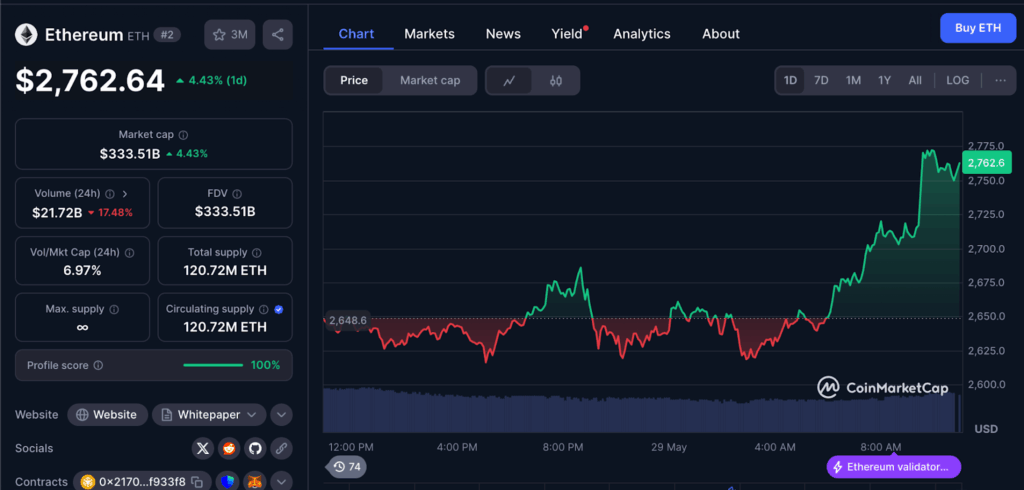Copy the contract address 0x2170...f933f8

(x=197, y=482)
